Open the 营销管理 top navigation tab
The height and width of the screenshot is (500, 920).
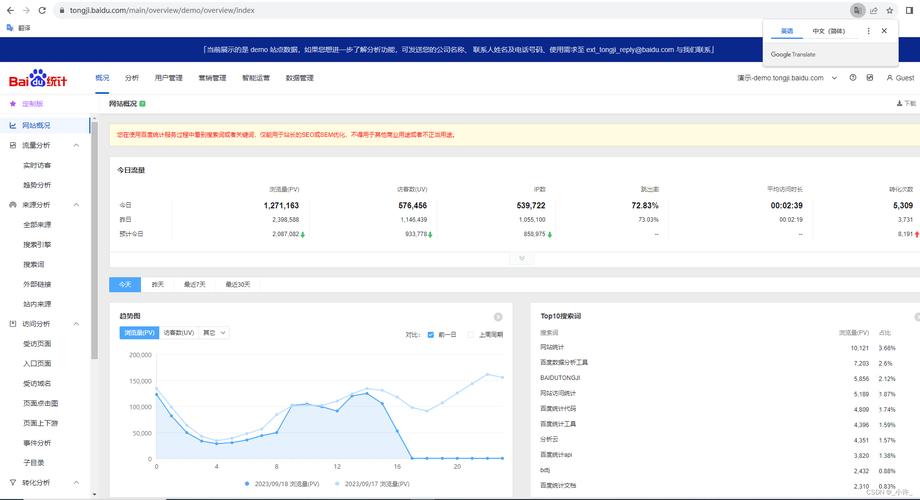click(x=212, y=78)
